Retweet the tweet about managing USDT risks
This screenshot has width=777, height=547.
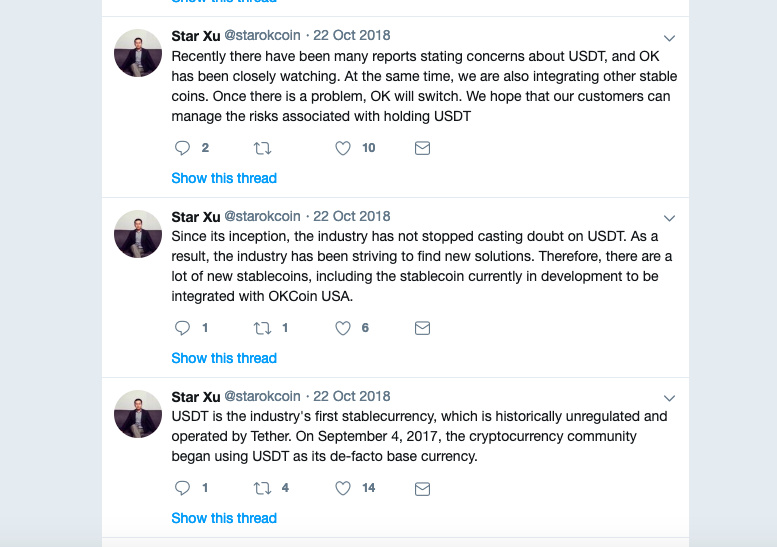pyautogui.click(x=262, y=148)
